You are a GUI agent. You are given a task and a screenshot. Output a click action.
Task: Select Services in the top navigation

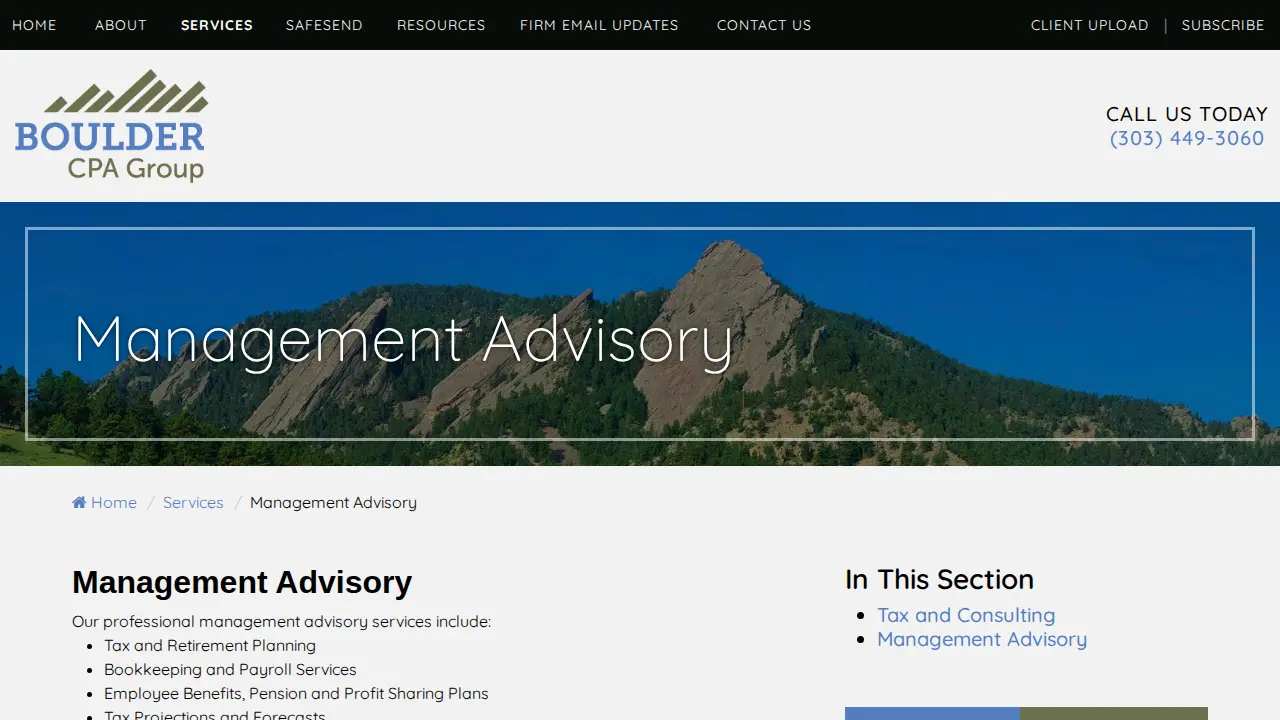(217, 25)
